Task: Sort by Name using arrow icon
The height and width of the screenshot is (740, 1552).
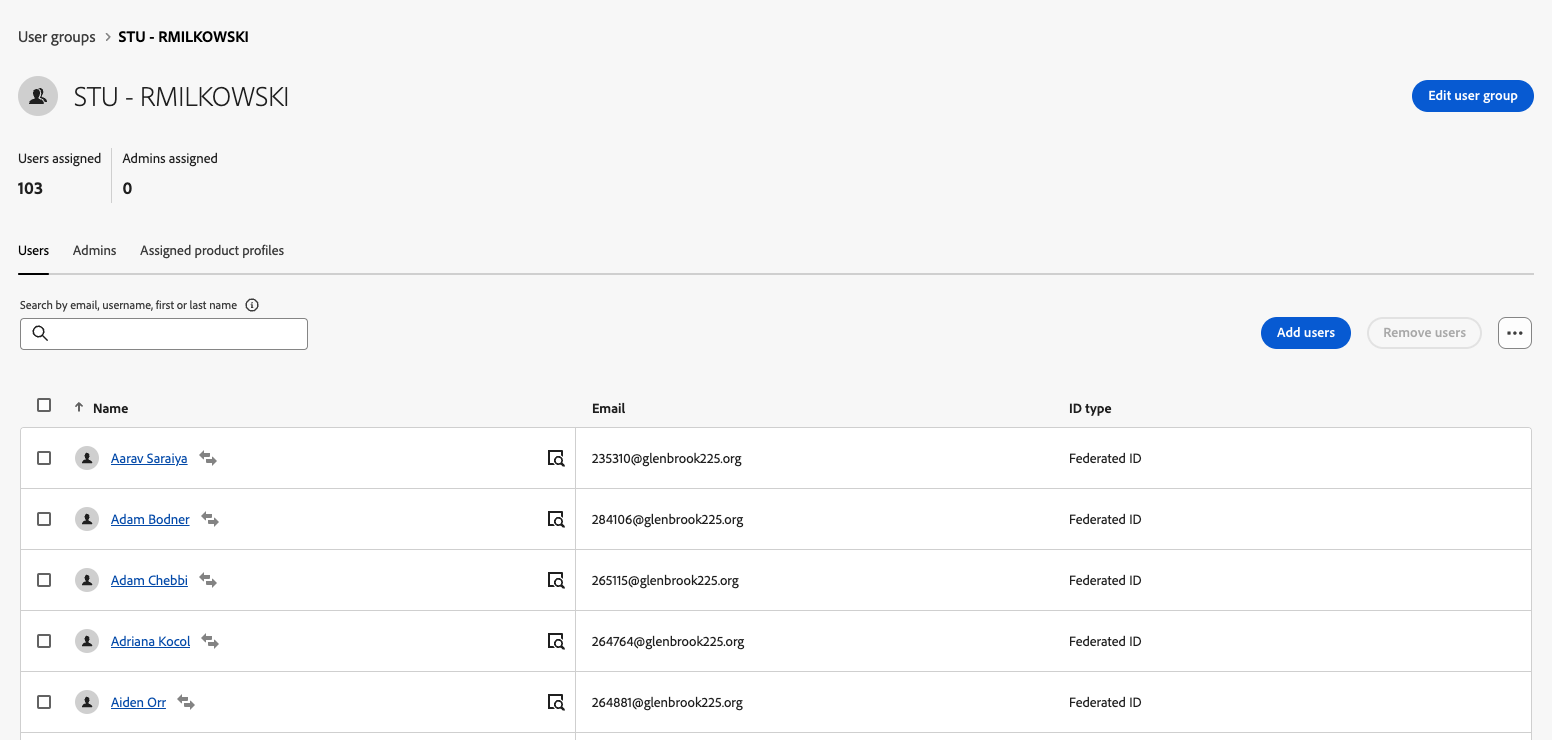Action: click(x=79, y=407)
